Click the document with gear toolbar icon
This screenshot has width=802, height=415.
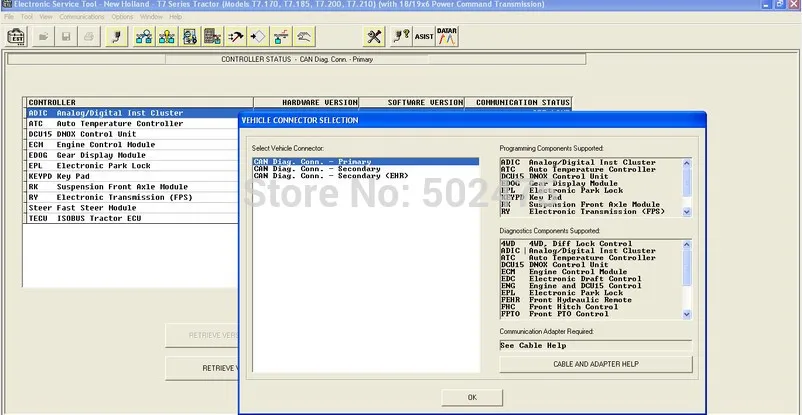click(x=189, y=37)
